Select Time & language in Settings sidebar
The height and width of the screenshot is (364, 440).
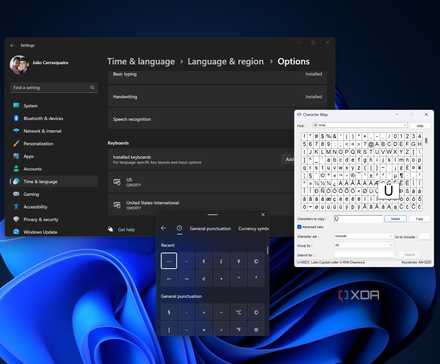[x=54, y=181]
